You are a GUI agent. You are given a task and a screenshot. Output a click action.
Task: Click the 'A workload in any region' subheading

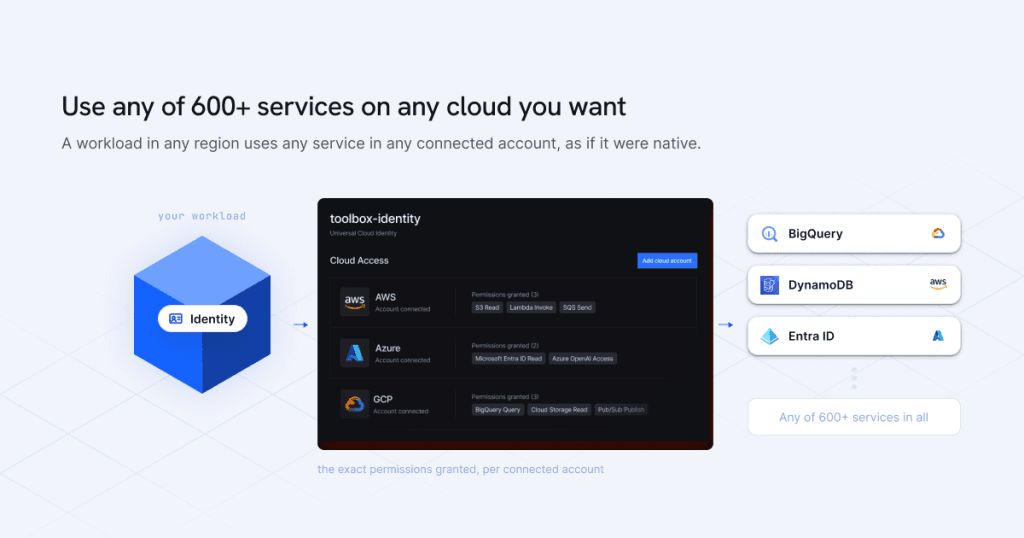point(381,143)
